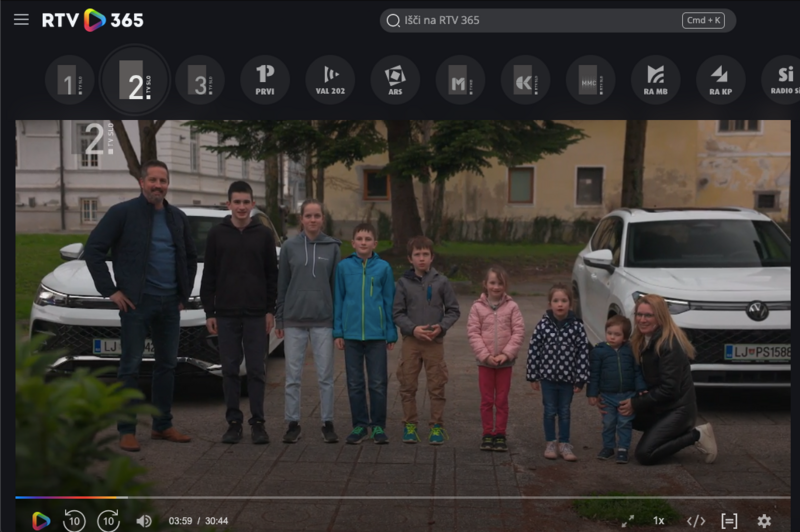Image resolution: width=800 pixels, height=532 pixels.
Task: Toggle fullscreen mode
Action: coord(628,521)
